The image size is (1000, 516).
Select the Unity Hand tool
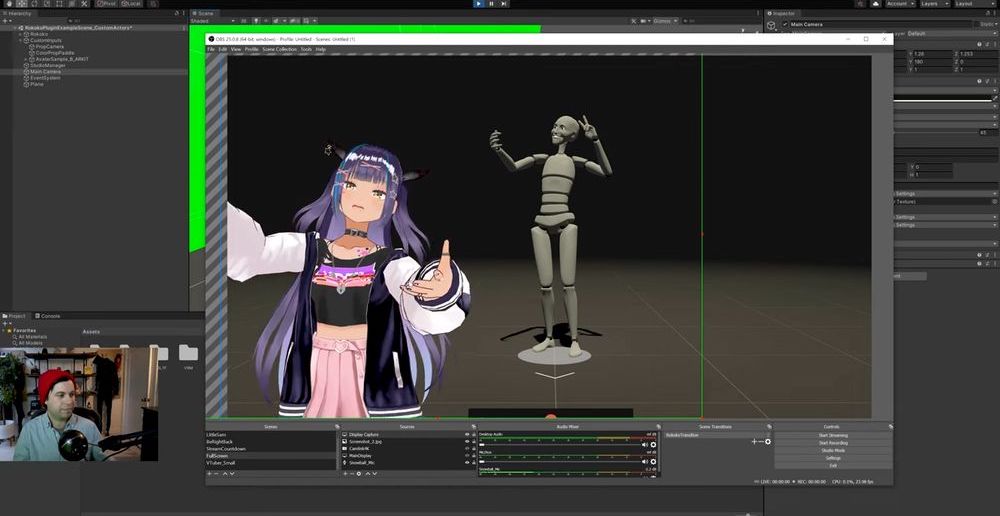9,4
